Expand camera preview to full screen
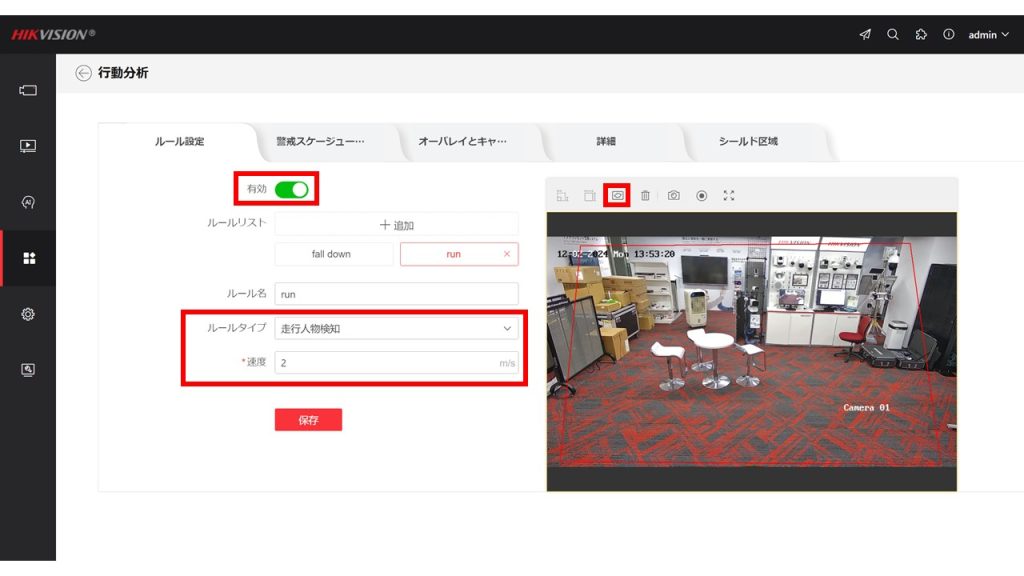 (729, 196)
